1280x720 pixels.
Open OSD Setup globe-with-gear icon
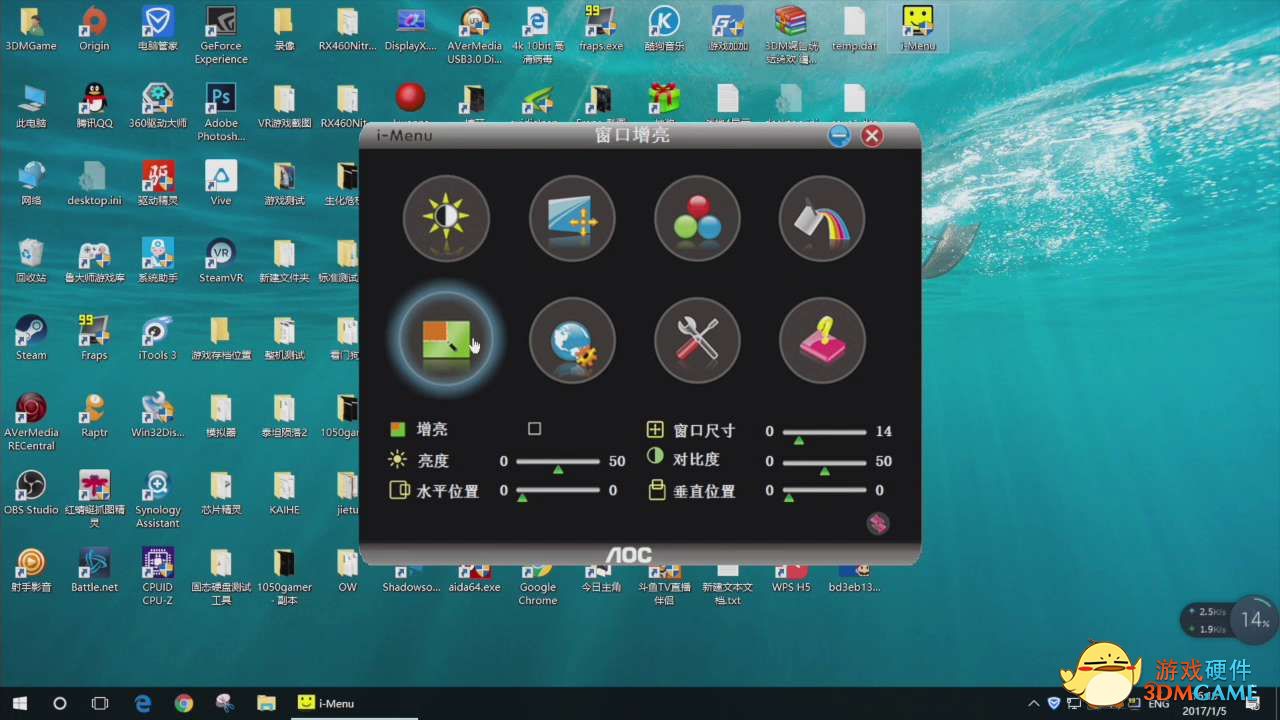[x=571, y=340]
